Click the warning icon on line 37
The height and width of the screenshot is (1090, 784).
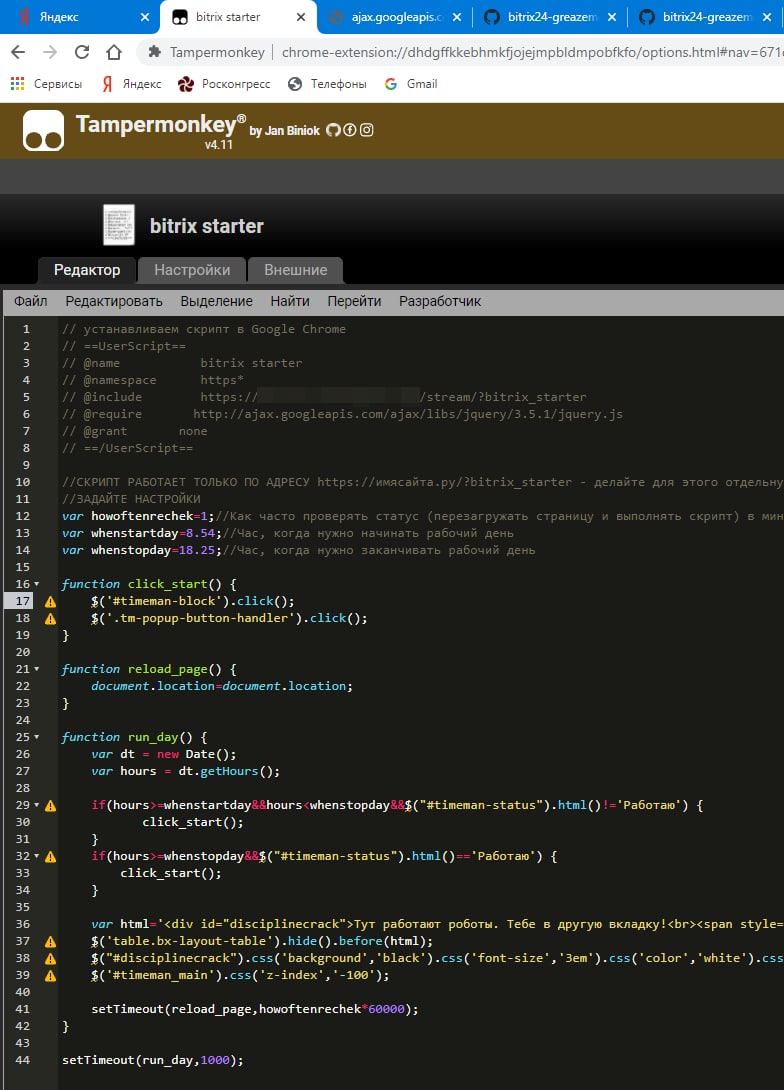click(51, 941)
